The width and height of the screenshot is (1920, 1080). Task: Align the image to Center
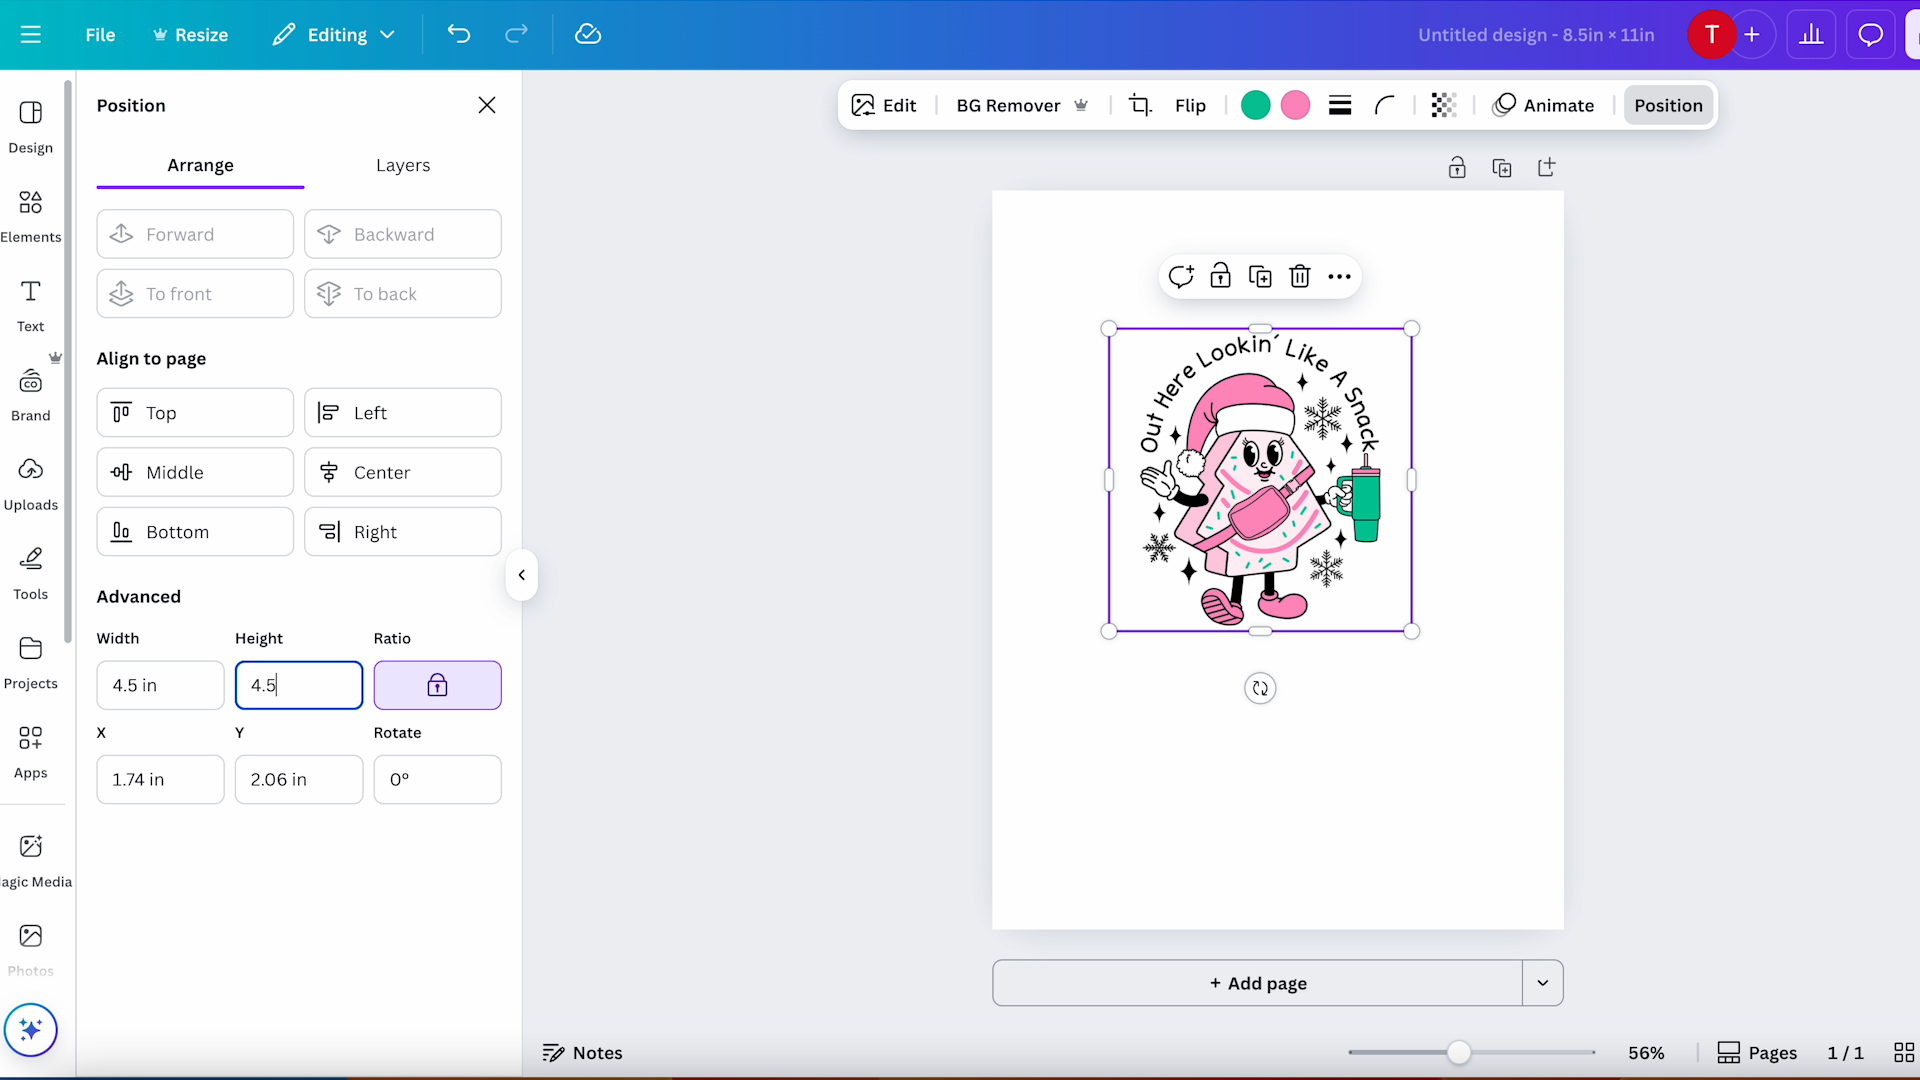coord(402,472)
